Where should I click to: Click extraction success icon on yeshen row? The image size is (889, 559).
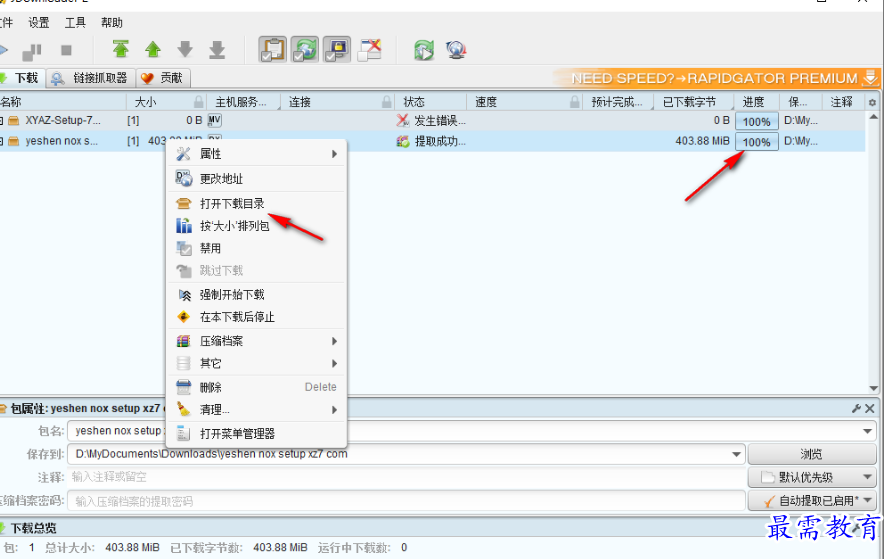point(403,141)
